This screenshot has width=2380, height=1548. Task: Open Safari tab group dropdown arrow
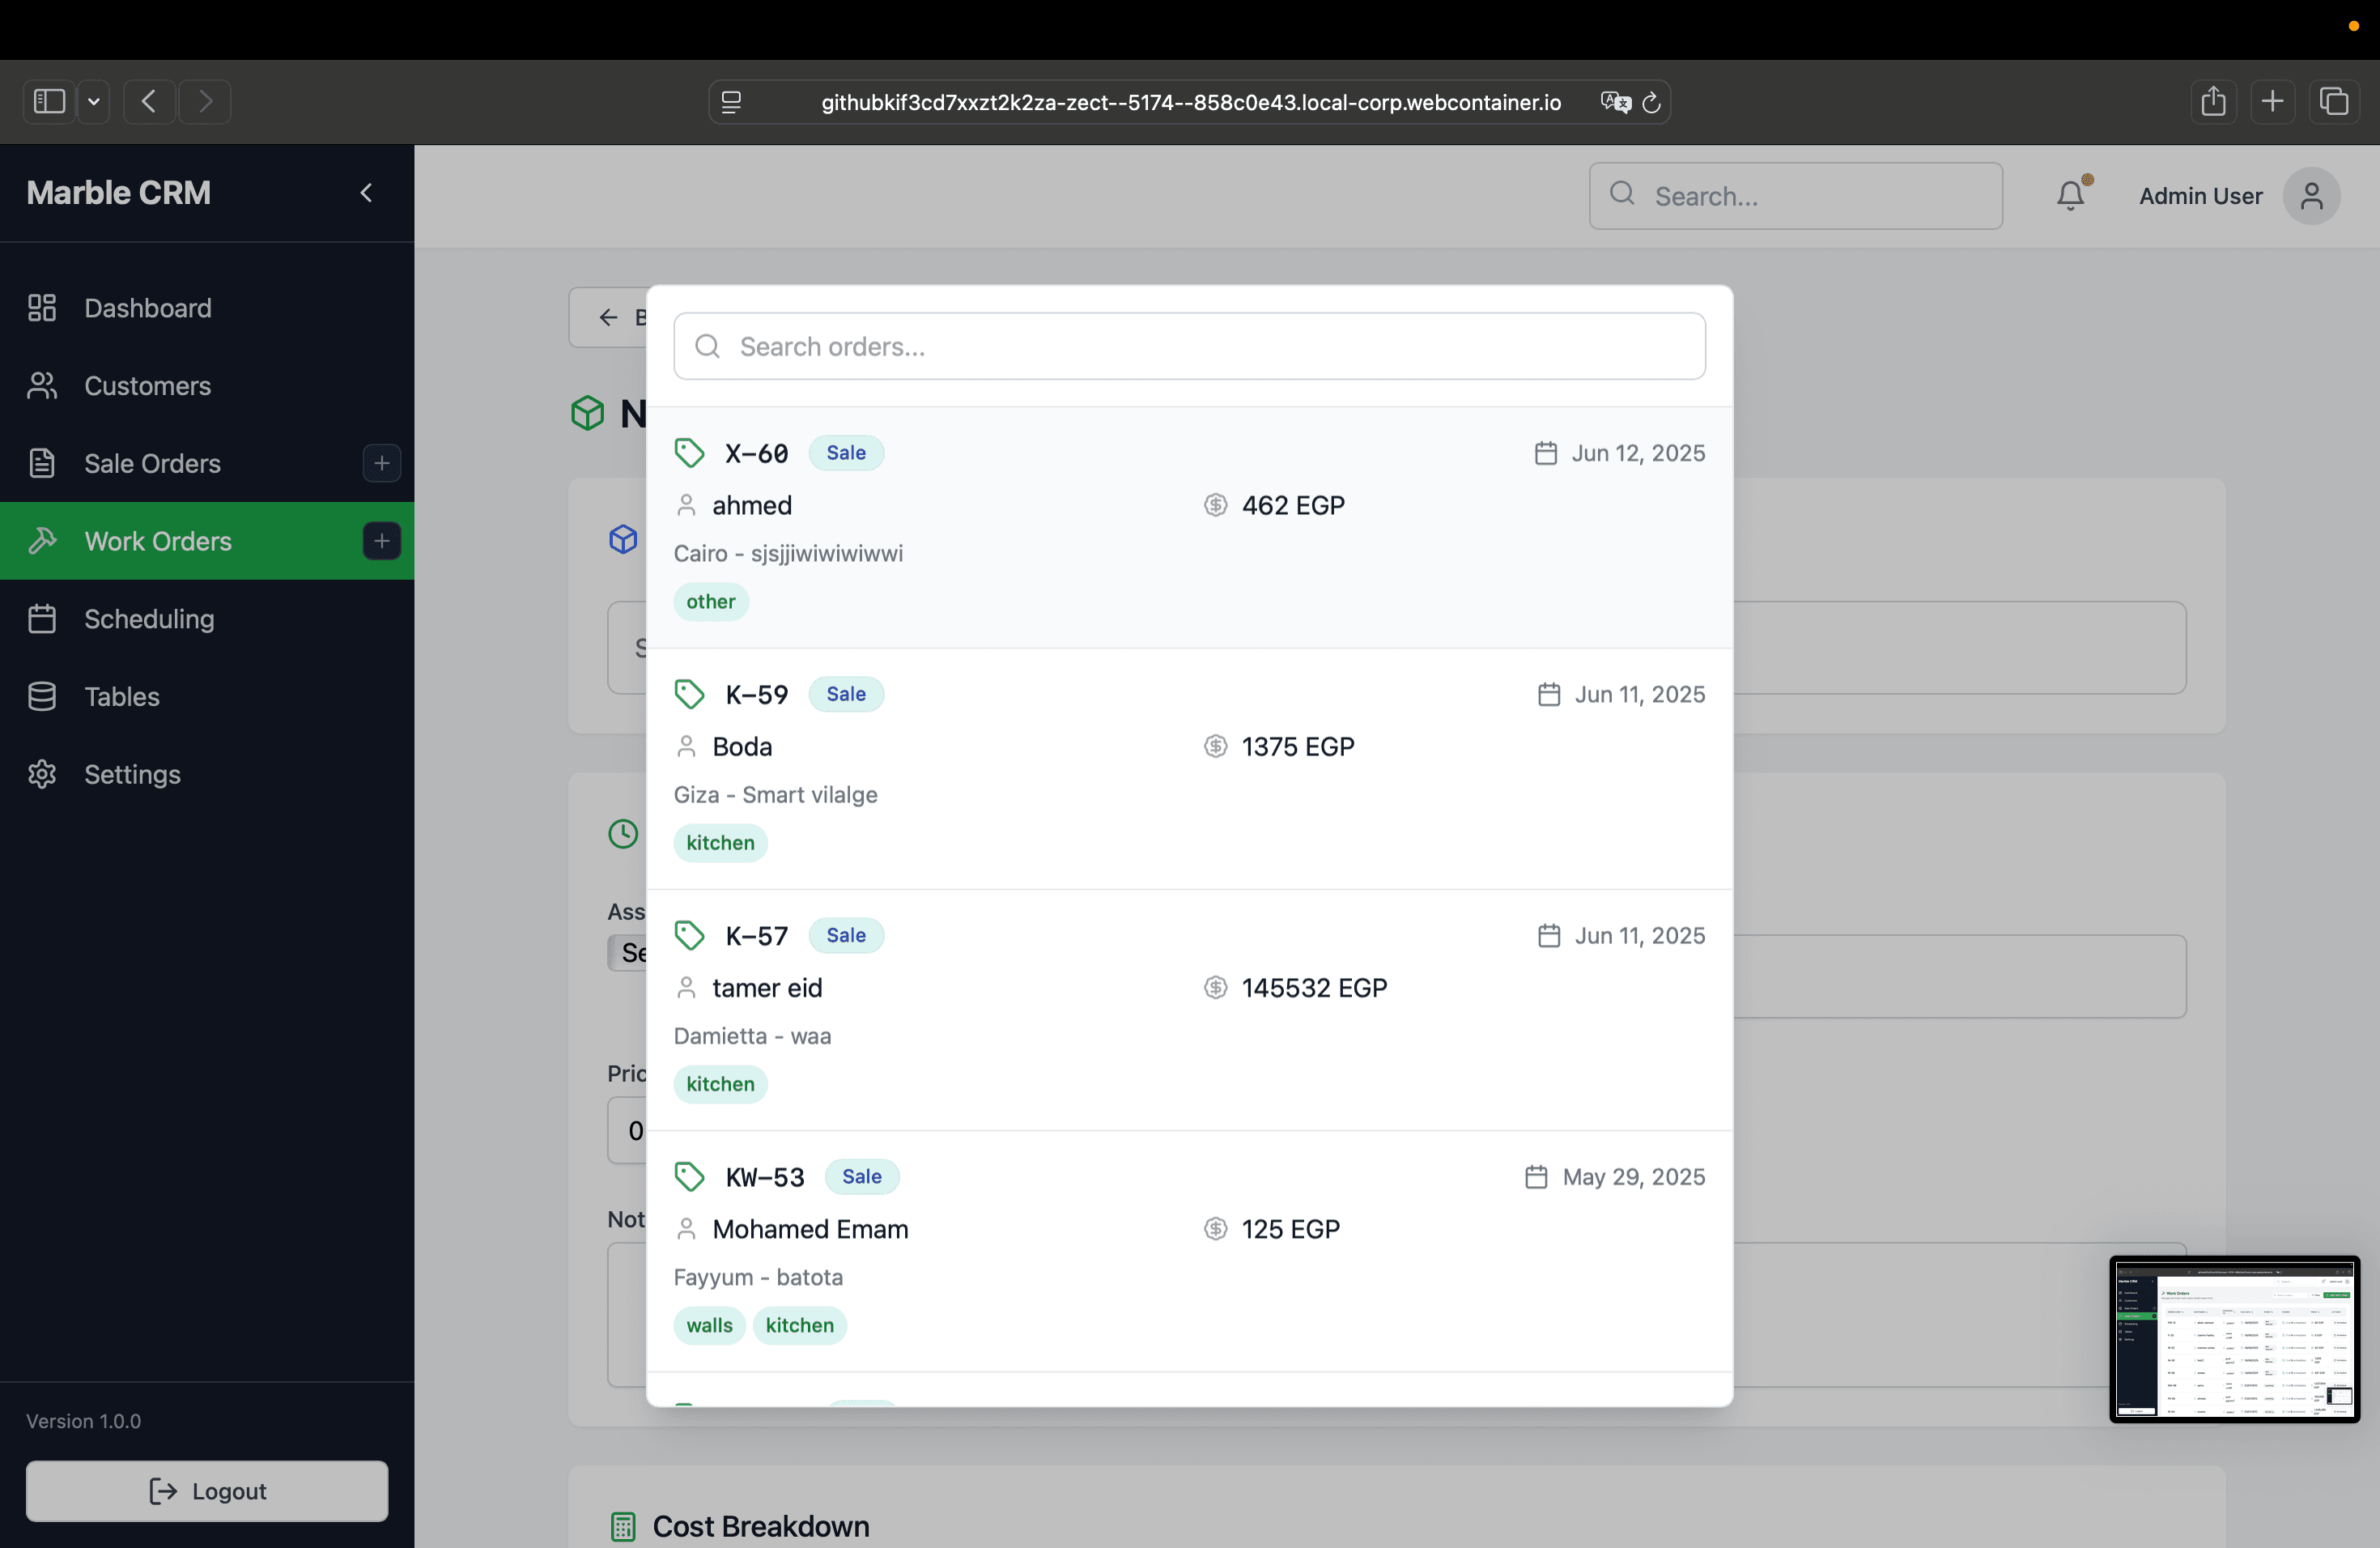[94, 102]
